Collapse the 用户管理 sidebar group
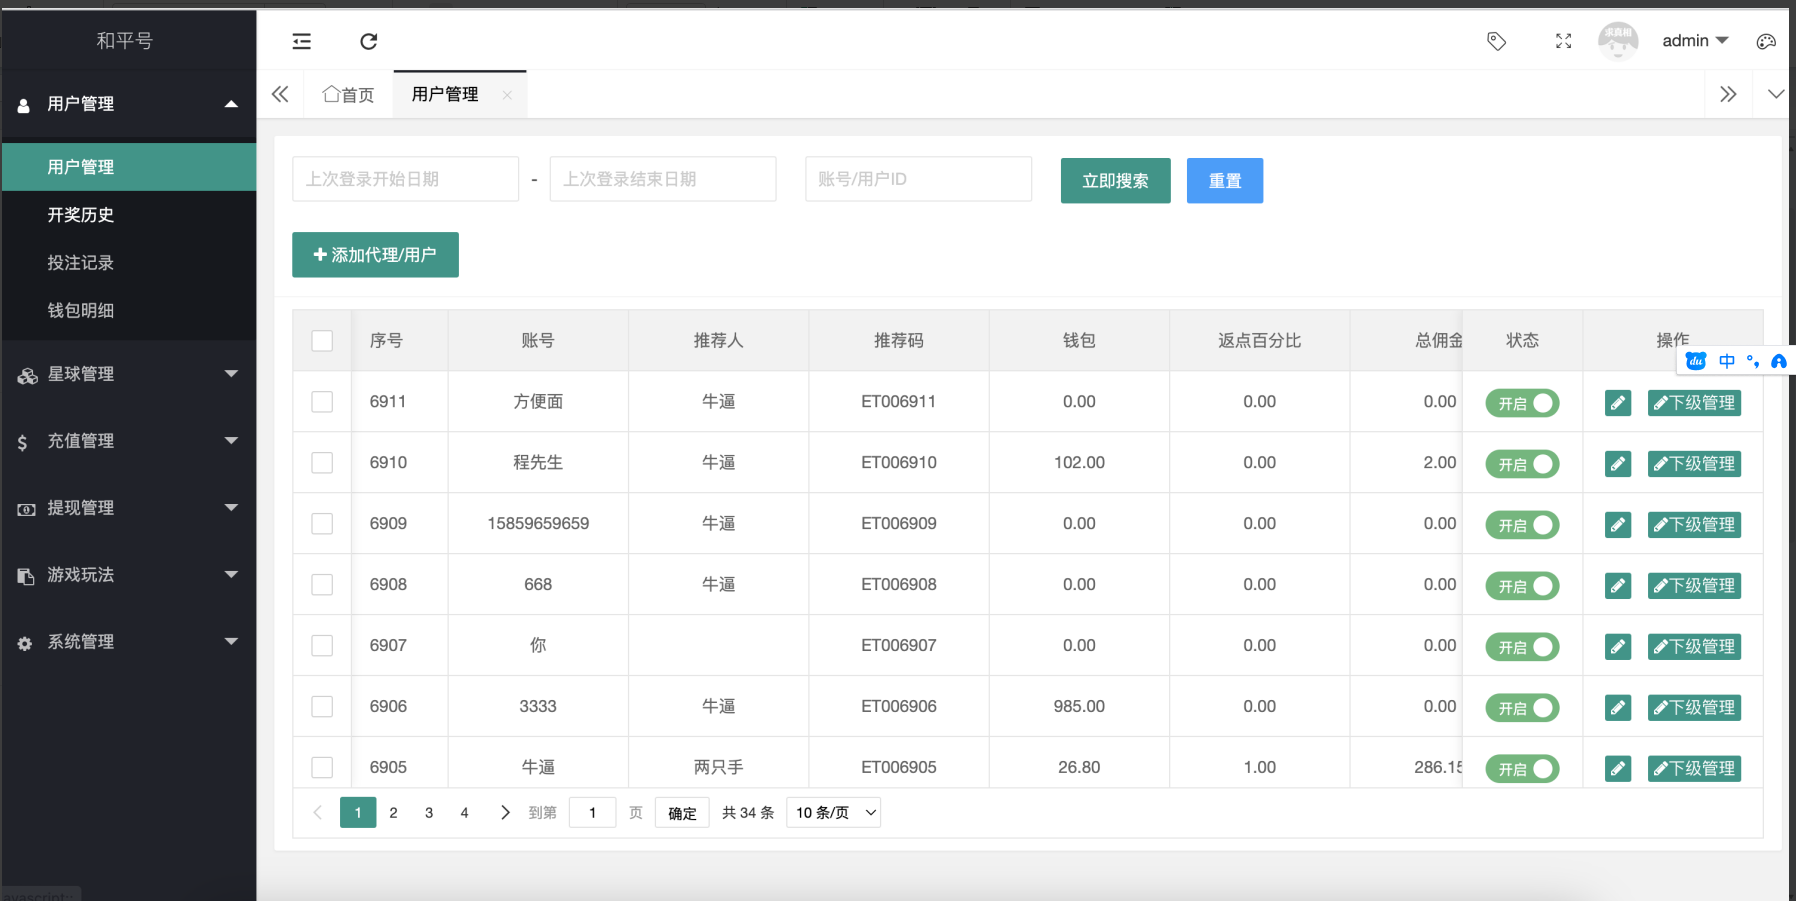1796x901 pixels. (x=231, y=104)
